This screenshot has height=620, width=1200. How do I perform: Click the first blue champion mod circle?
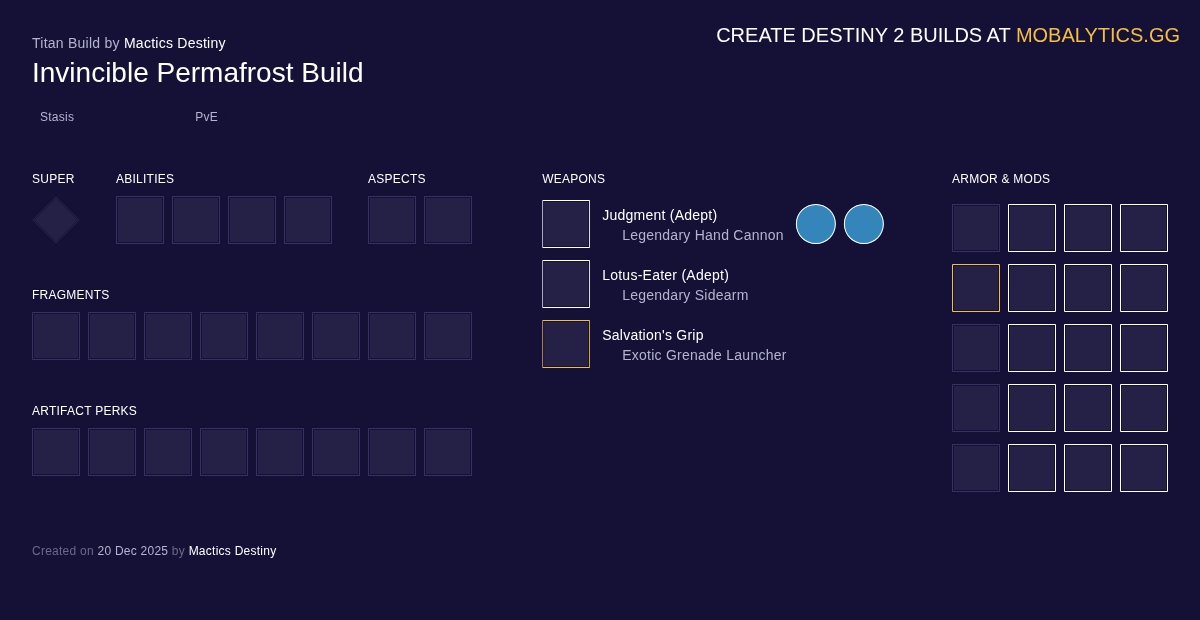(x=816, y=224)
